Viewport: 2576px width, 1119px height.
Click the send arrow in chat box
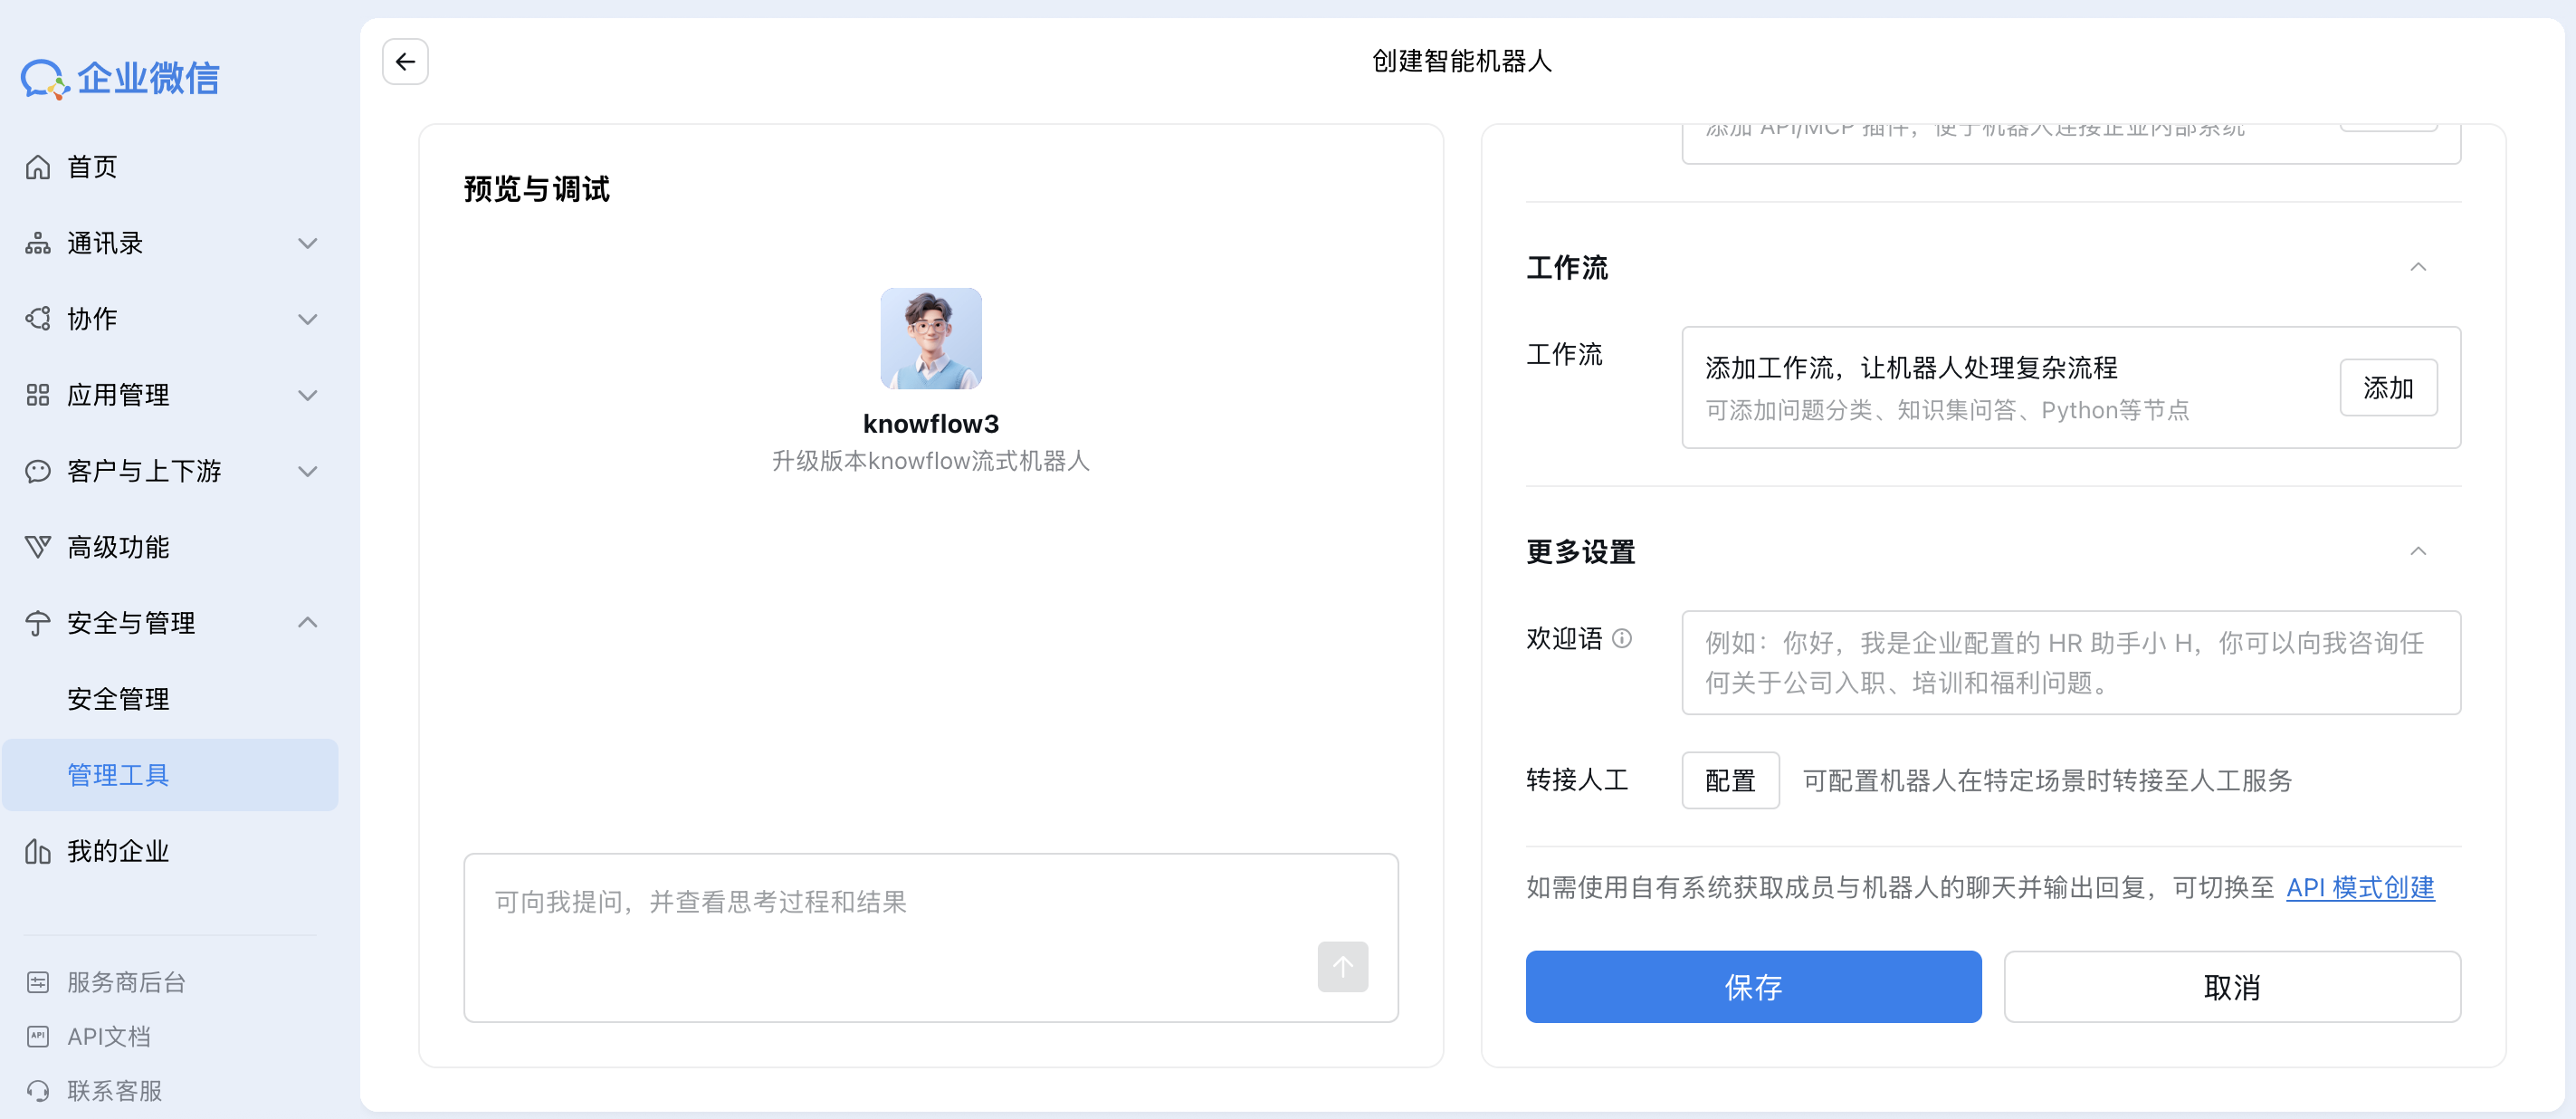pos(1342,966)
